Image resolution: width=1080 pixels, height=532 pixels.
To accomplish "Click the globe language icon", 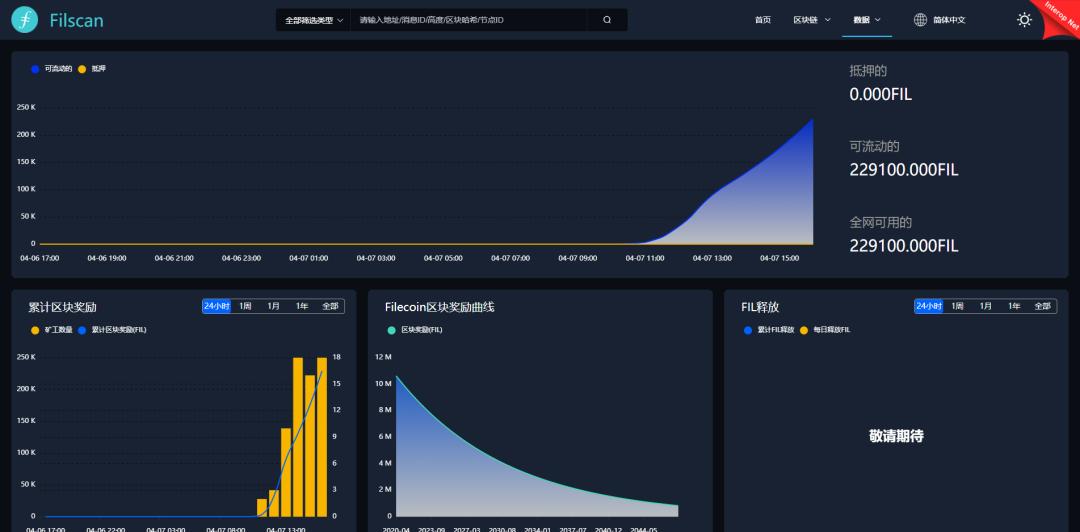I will [920, 20].
